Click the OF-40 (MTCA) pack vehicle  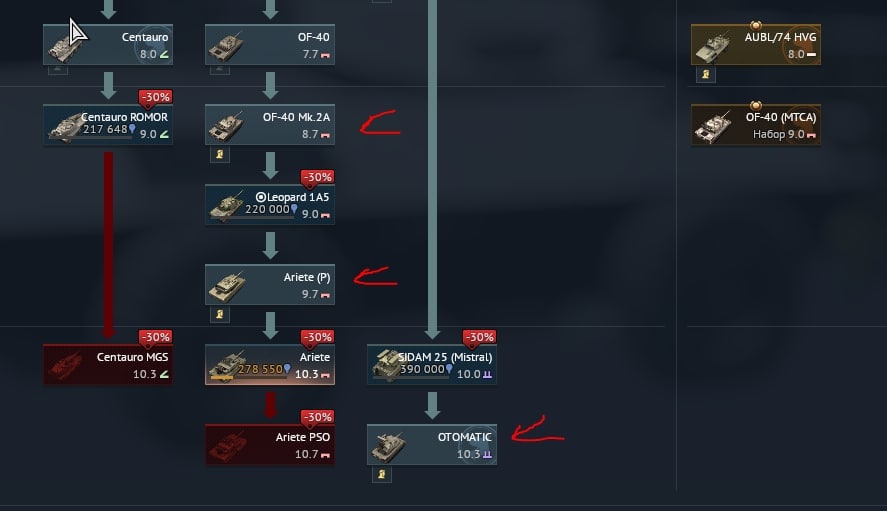pos(756,124)
